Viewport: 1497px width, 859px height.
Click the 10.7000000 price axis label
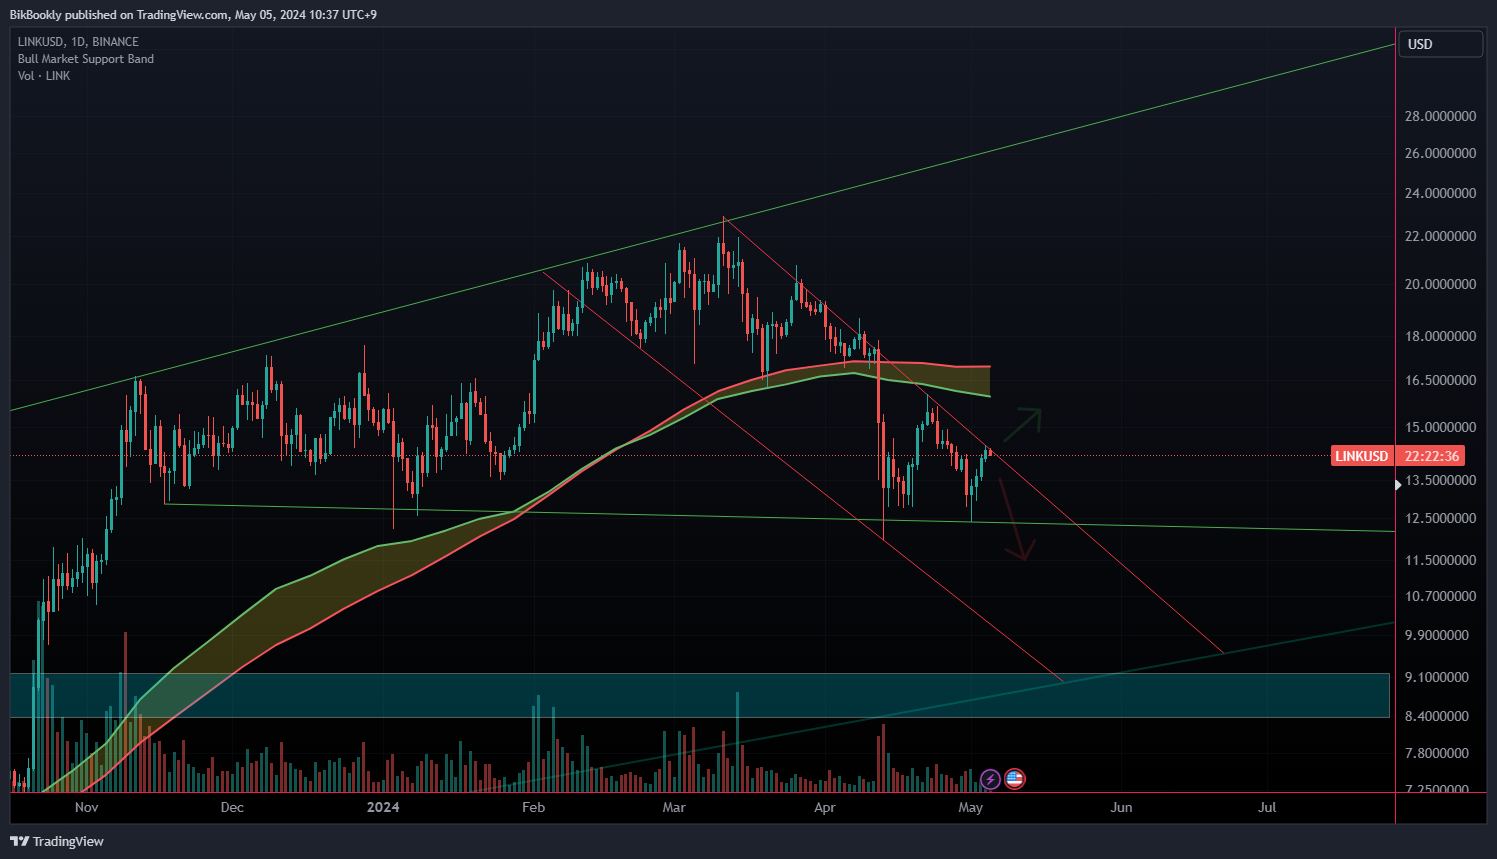click(1440, 596)
